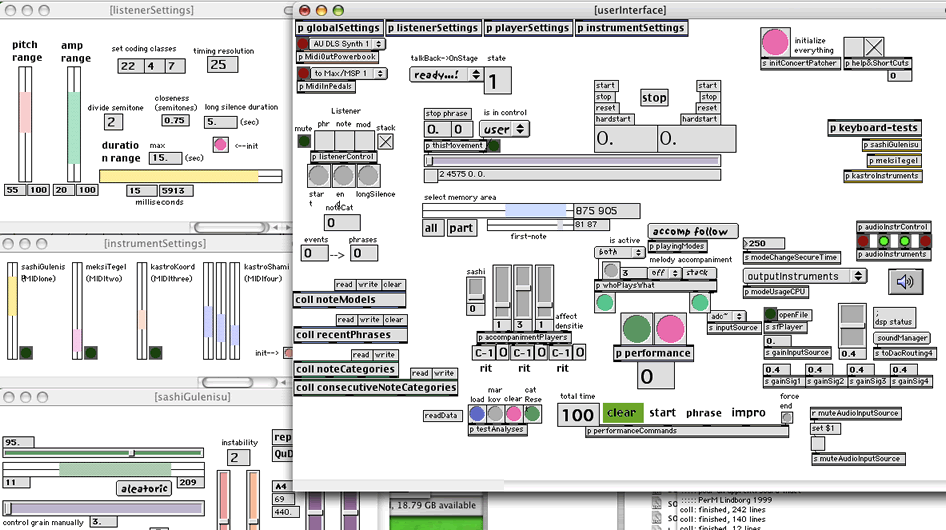Click the dark green button beside thisMovement
Image resolution: width=946 pixels, height=530 pixels.
494,145
